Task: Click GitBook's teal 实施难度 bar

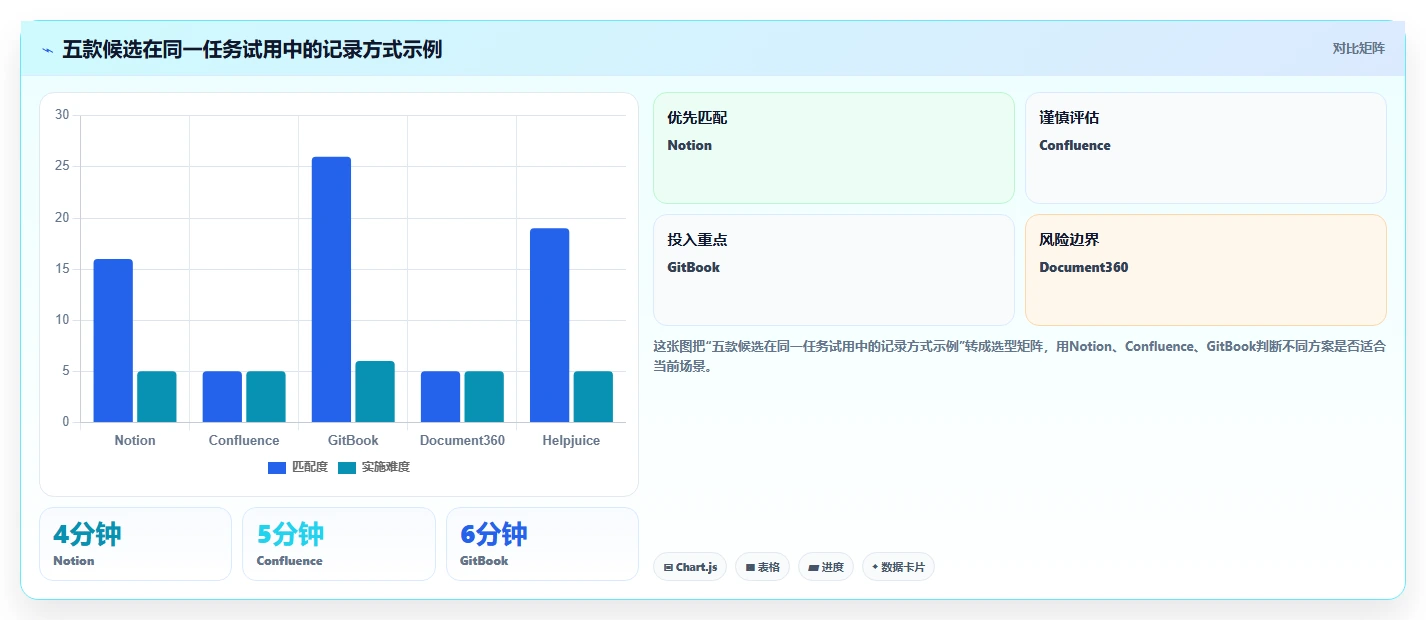Action: click(x=375, y=392)
